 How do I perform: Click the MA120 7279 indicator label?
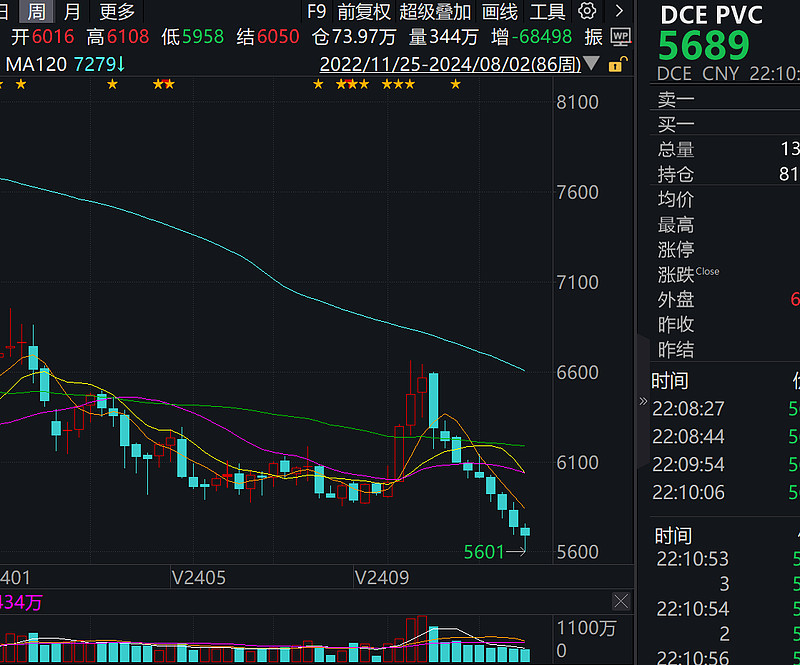point(65,65)
